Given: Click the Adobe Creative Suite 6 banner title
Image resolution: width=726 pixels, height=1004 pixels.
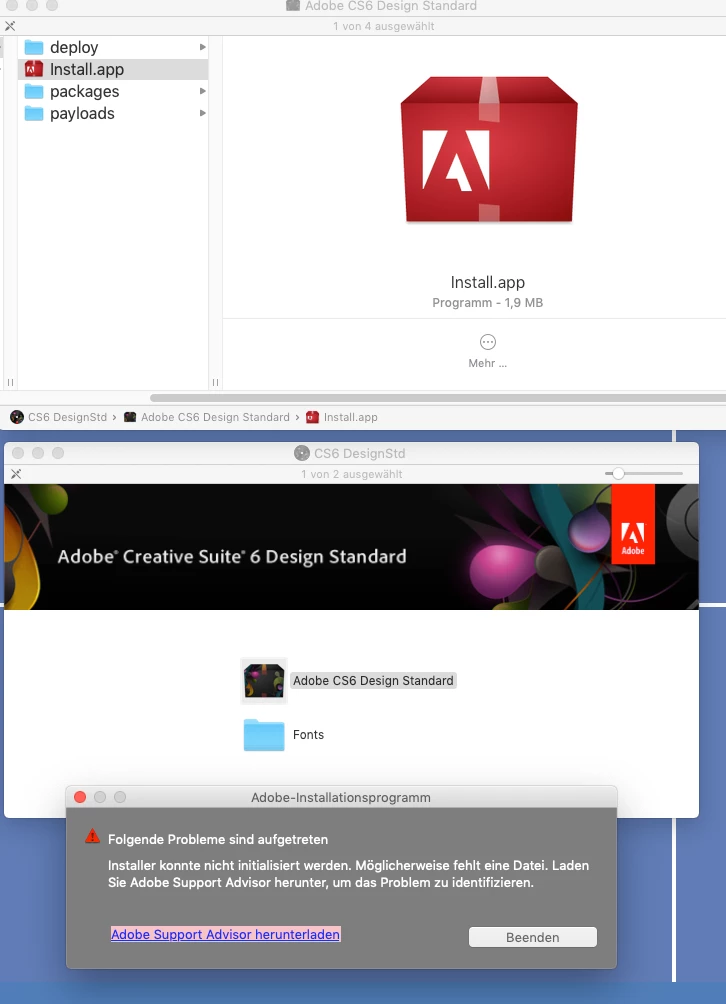Looking at the screenshot, I should pos(232,556).
